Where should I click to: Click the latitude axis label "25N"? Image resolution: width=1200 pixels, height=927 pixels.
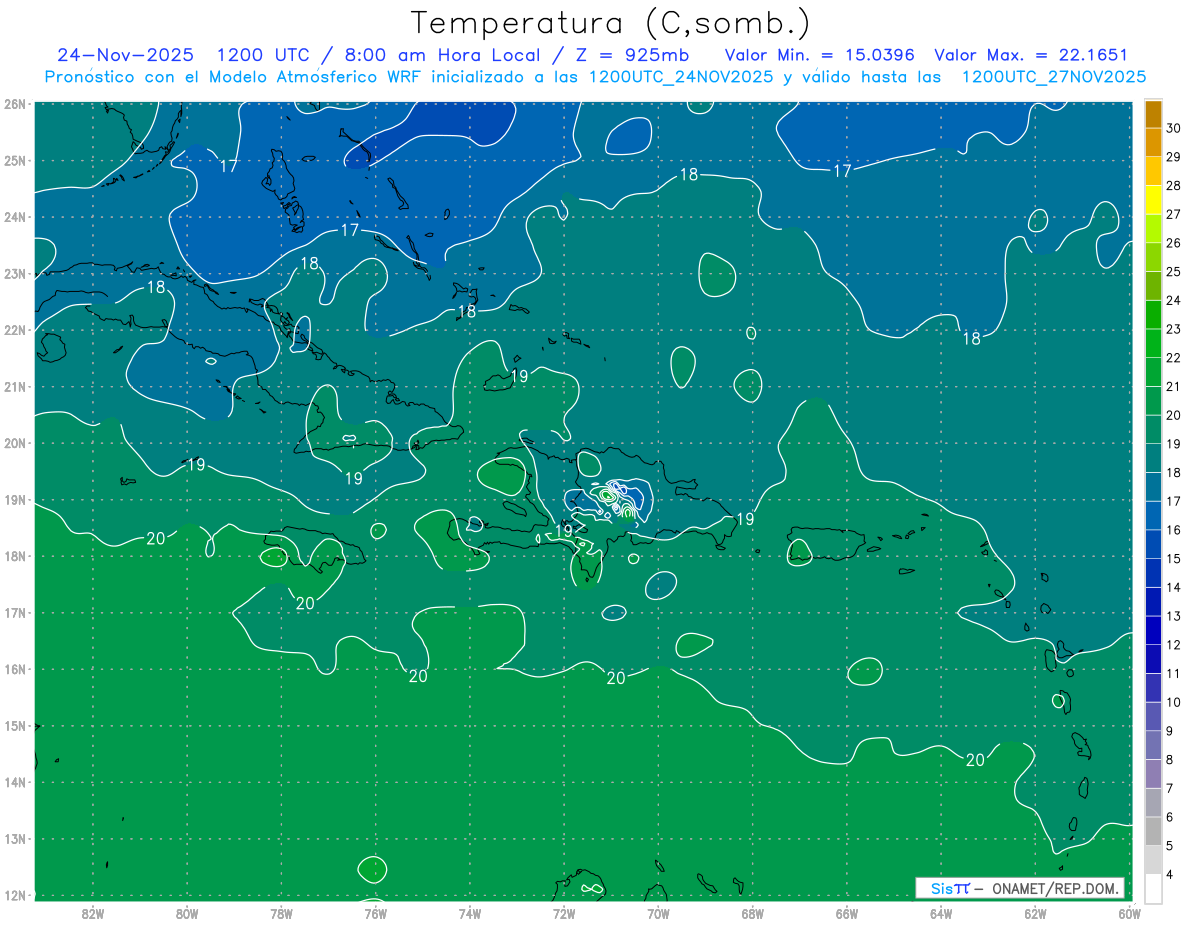(15, 160)
